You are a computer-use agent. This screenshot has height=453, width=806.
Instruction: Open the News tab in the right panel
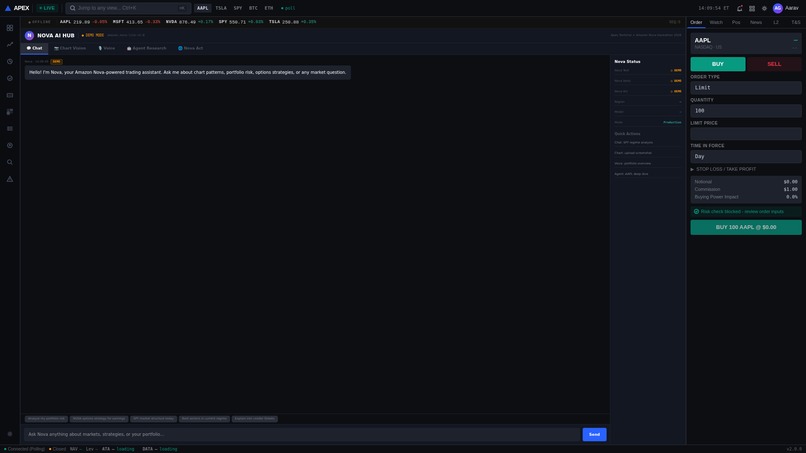tap(756, 23)
